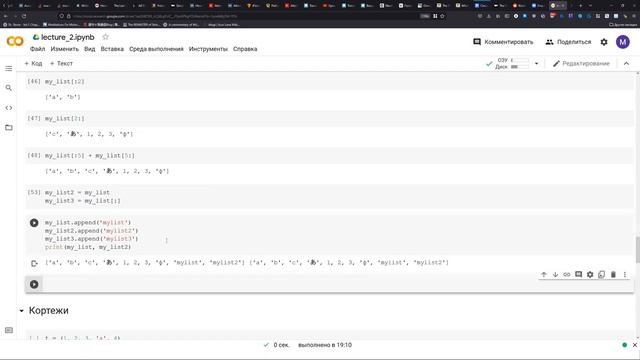Open Colab settings gear in header
This screenshot has height=360, width=640.
(x=604, y=42)
